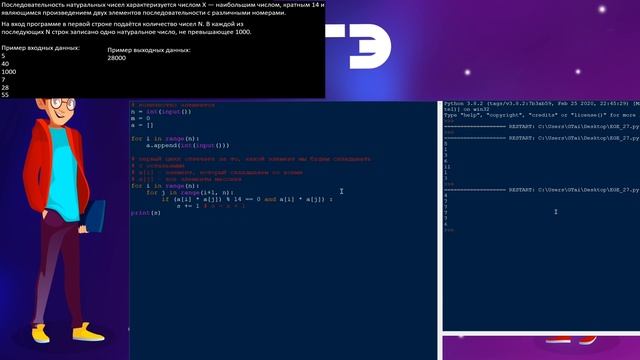
Task: Click the if-condition line containing "% 14 == 0"
Action: tap(247, 199)
